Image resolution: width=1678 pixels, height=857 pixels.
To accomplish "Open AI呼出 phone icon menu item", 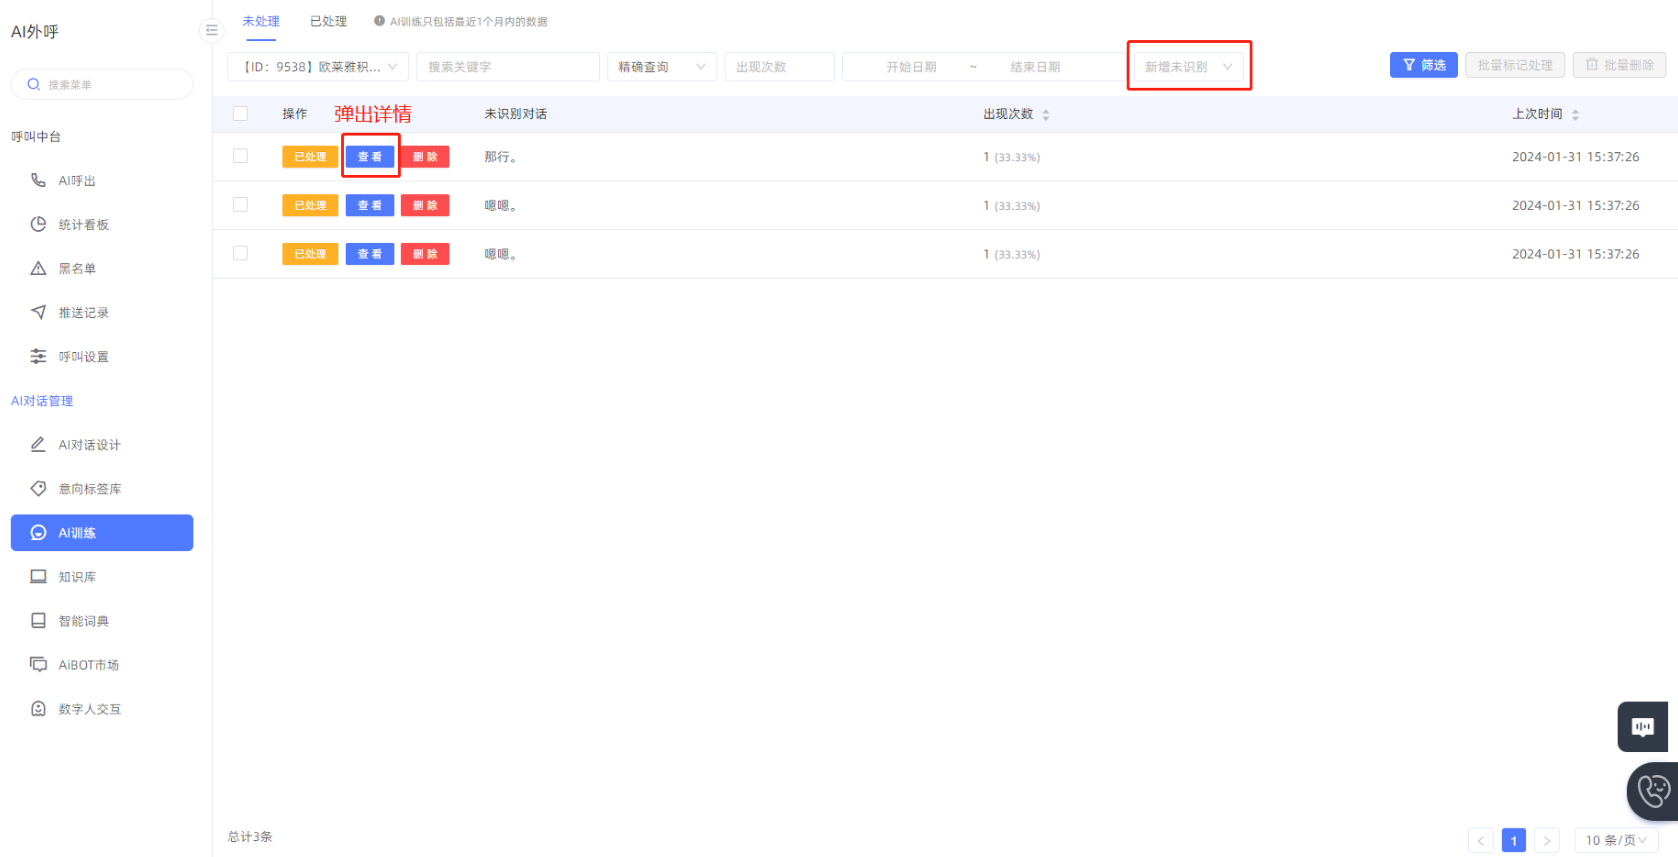I will (38, 180).
